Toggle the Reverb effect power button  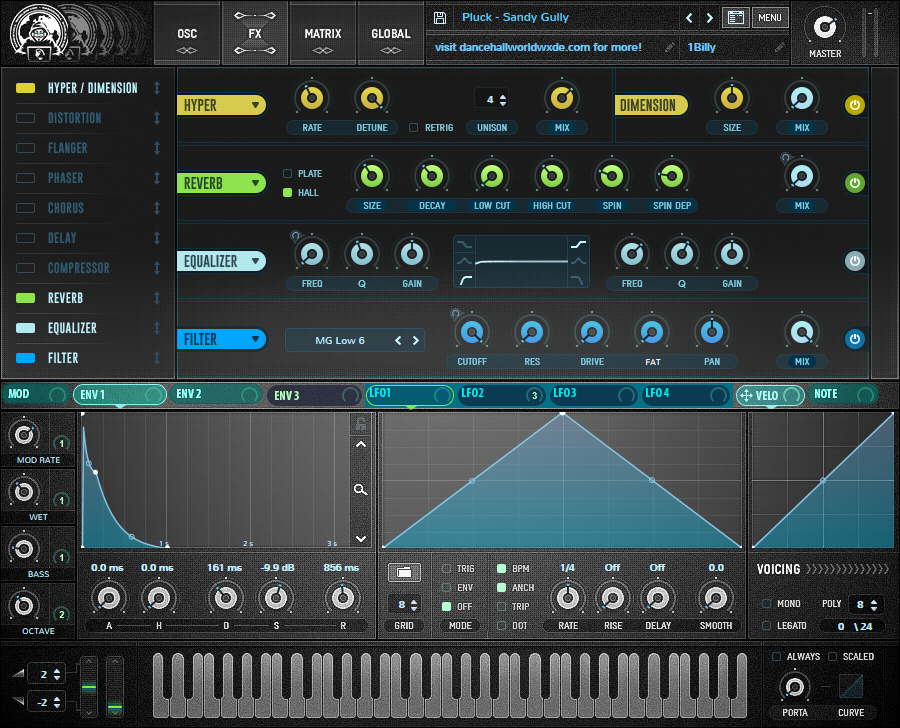click(855, 183)
